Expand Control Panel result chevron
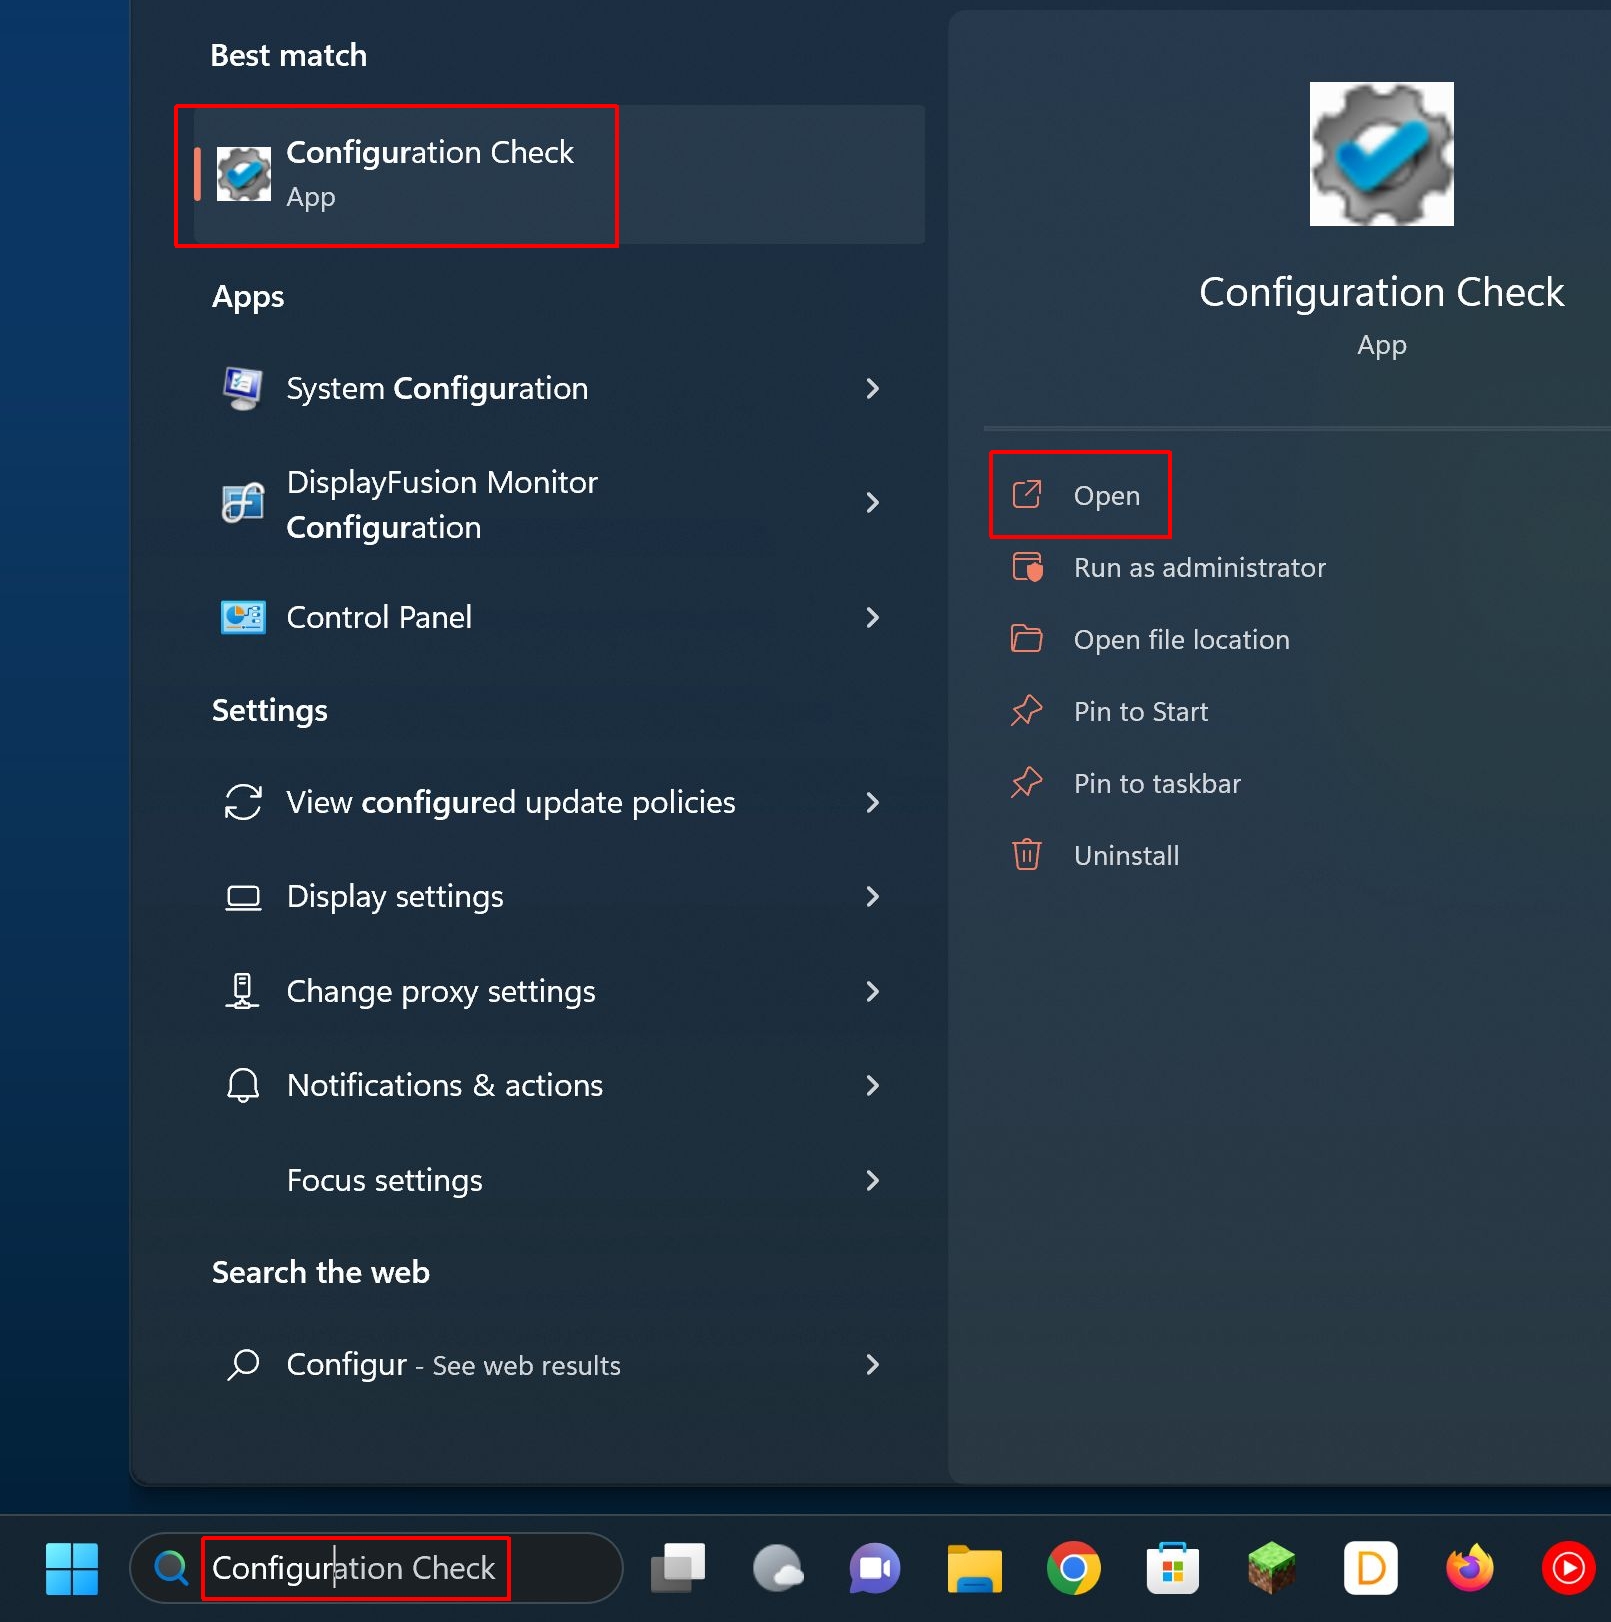 (872, 617)
